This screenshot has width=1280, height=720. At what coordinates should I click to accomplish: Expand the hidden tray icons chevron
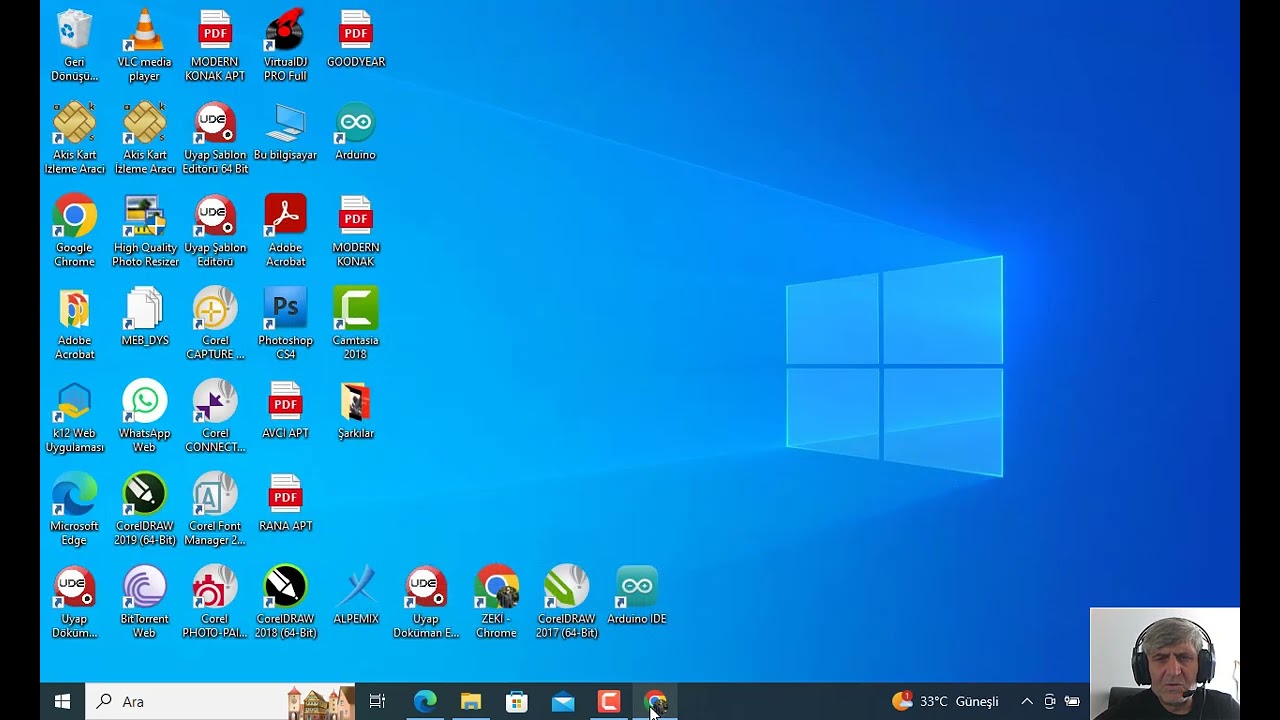tap(1027, 702)
